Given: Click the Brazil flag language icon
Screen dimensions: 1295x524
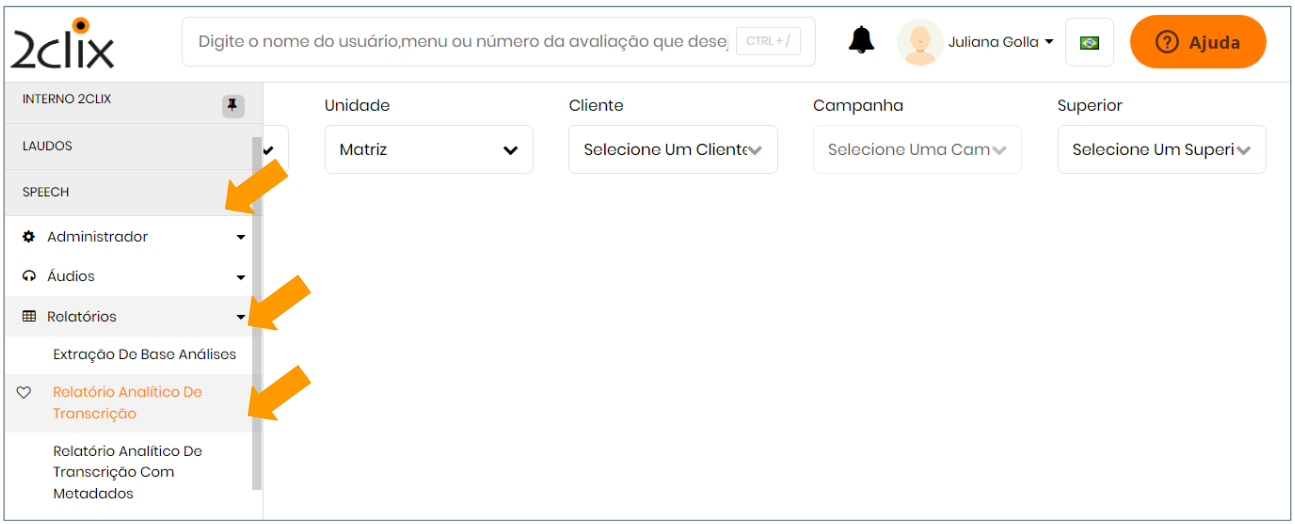Looking at the screenshot, I should pos(1089,43).
